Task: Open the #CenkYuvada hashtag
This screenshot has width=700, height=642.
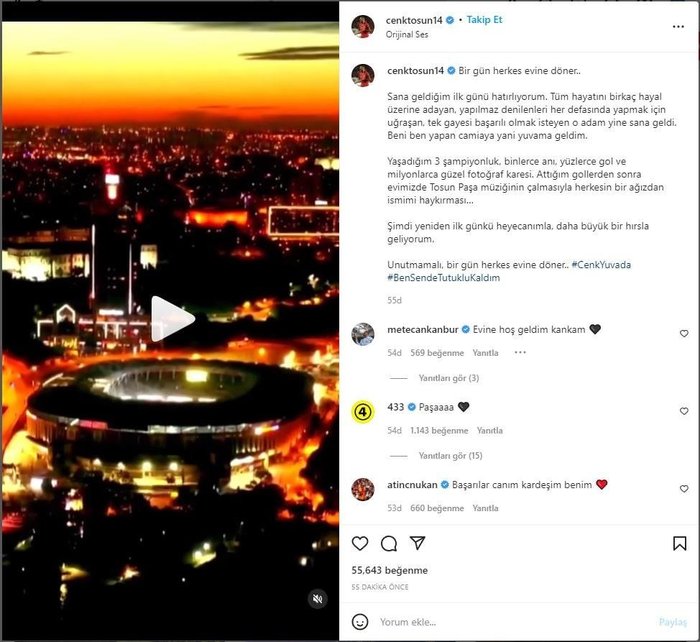Action: click(601, 265)
